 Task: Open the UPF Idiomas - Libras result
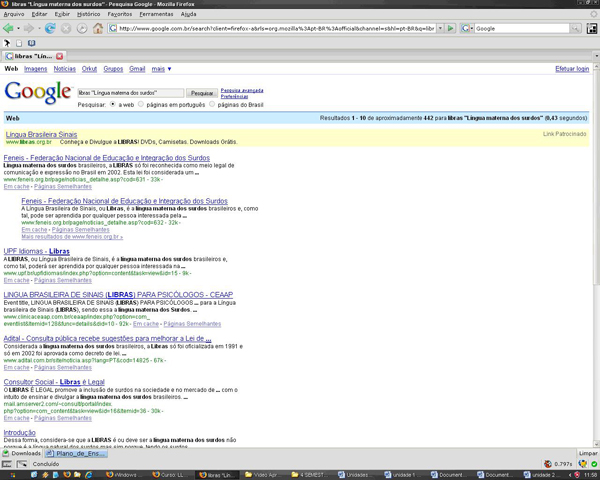pos(37,251)
